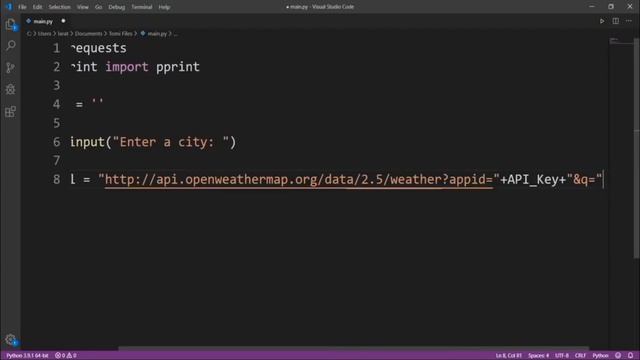Expand the Documents breadcrumb segment
640x360 pixels.
click(88, 34)
